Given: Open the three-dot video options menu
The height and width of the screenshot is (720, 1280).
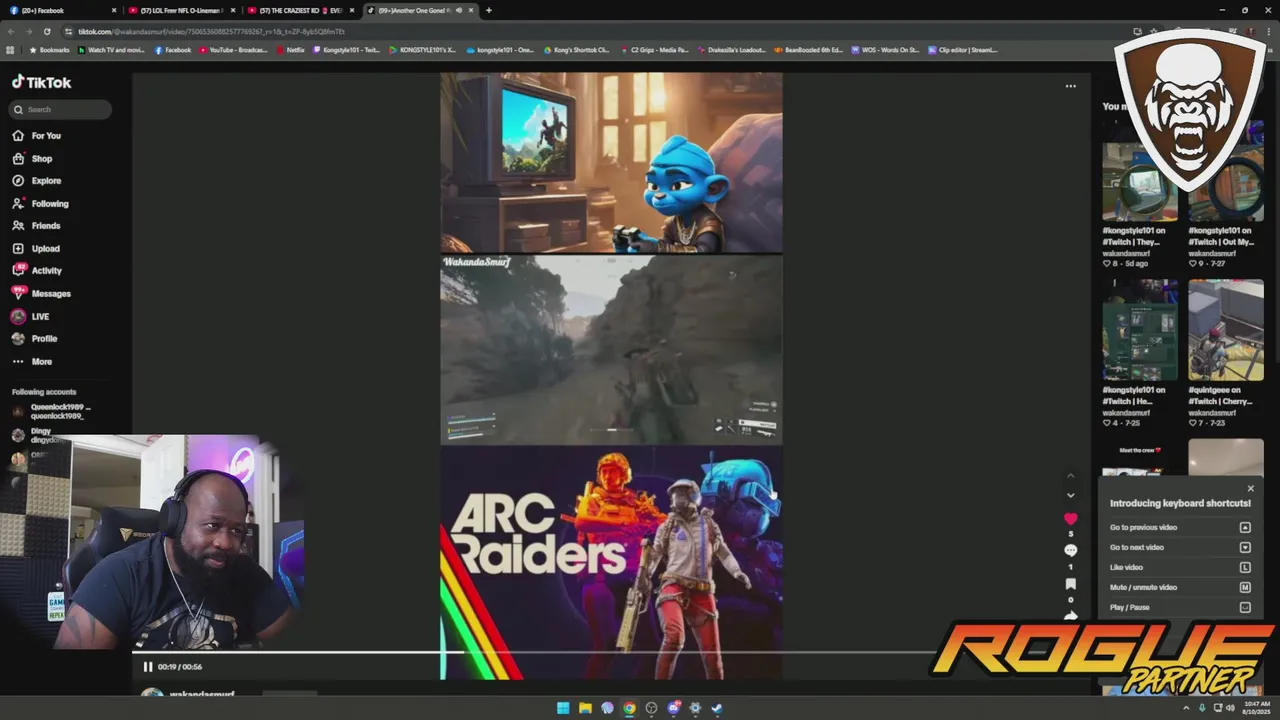Looking at the screenshot, I should tap(1071, 86).
